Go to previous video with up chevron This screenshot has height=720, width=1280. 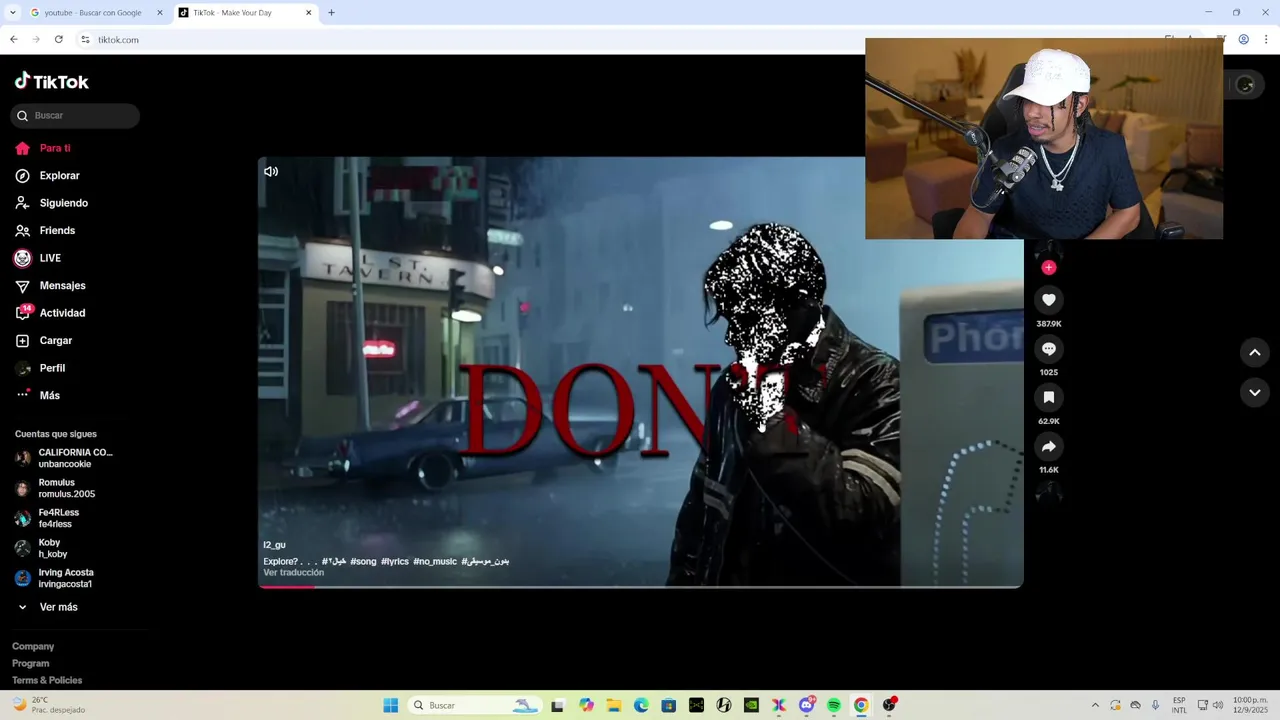pos(1255,352)
